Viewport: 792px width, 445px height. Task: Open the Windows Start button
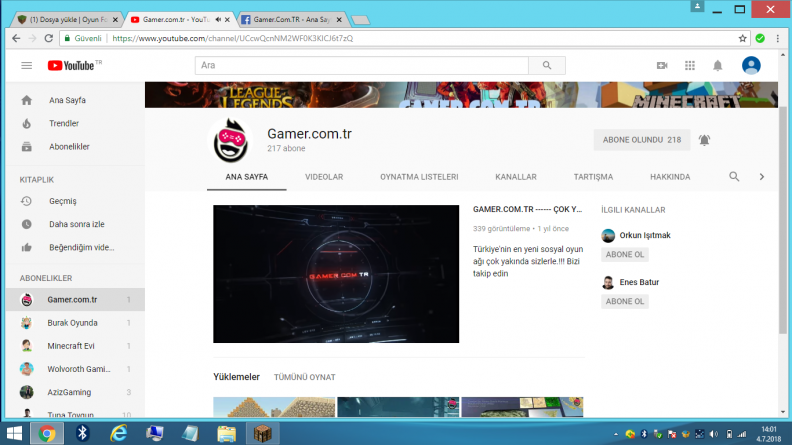14,433
